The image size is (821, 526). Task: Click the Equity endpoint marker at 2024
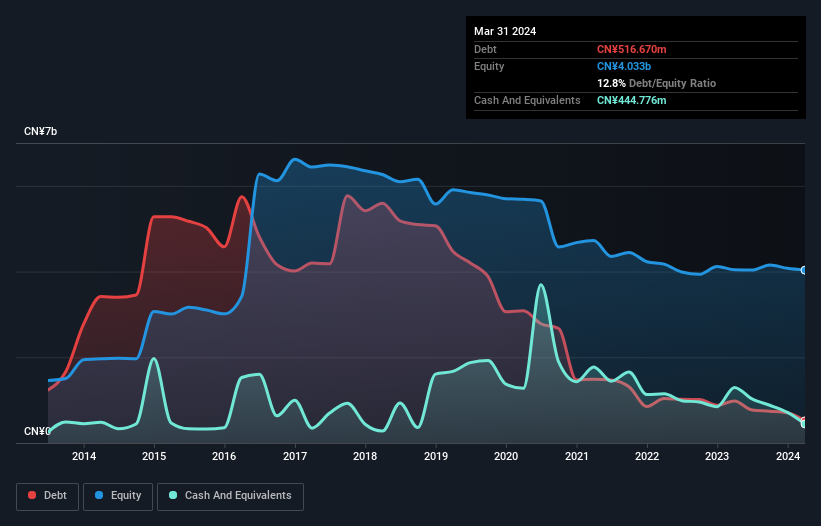804,270
